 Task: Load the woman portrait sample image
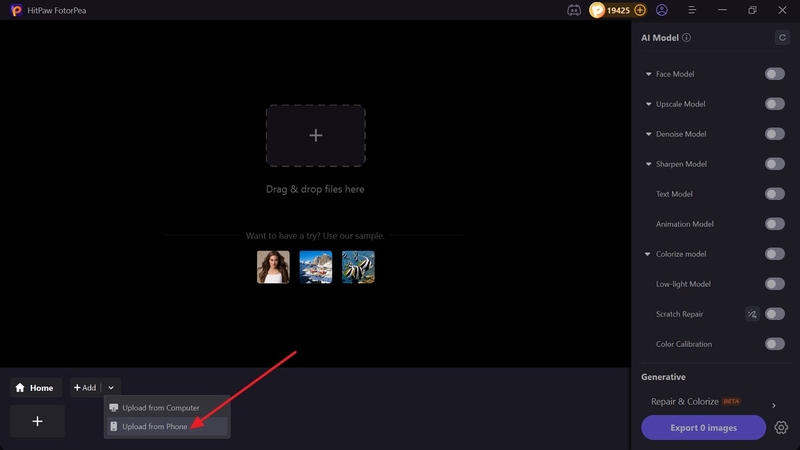point(273,267)
